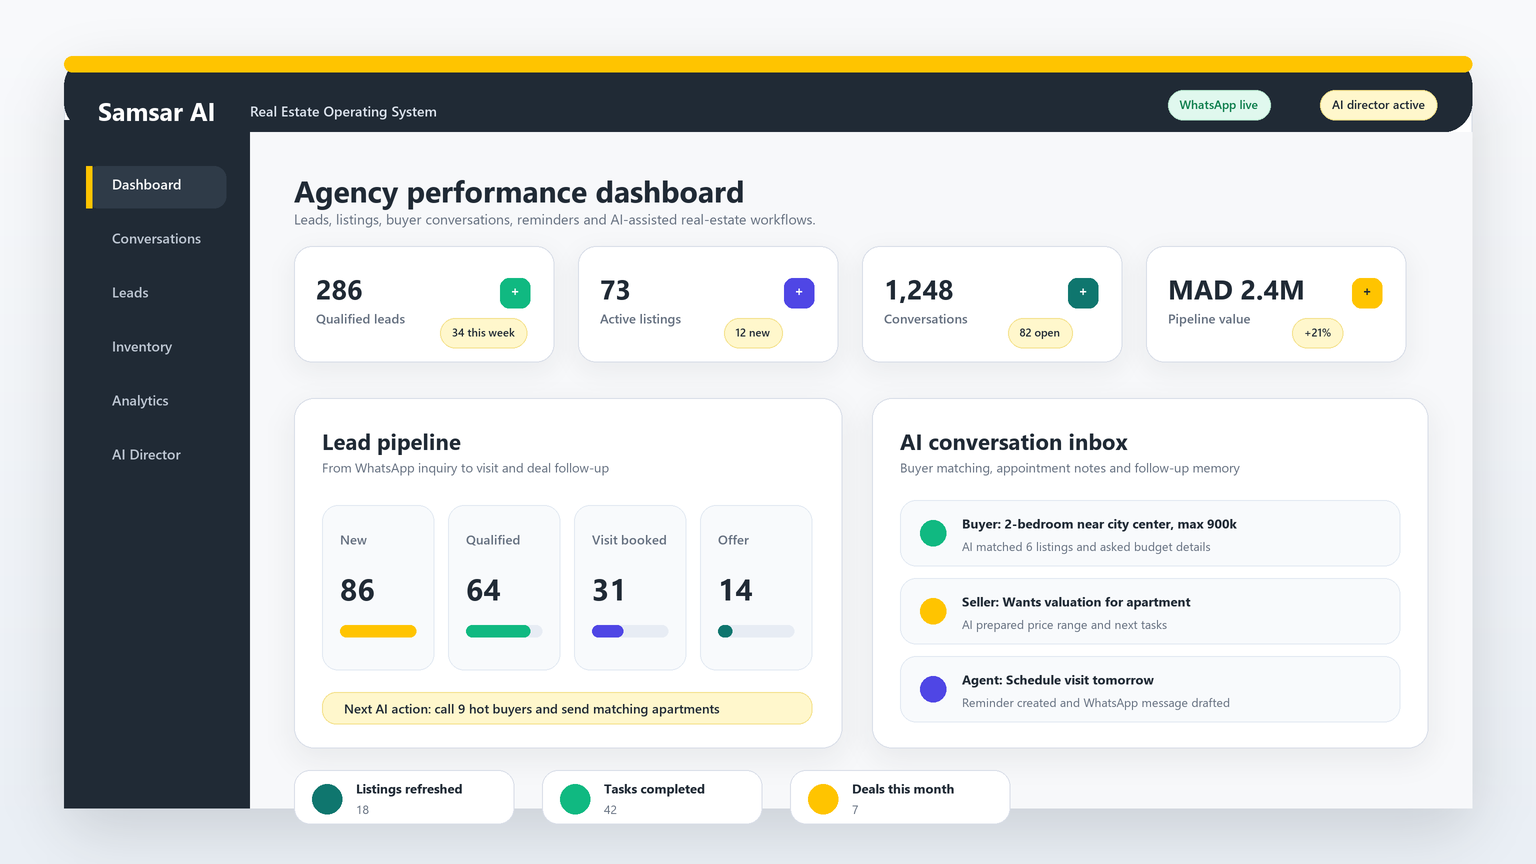Click the green Tasks completed circle icon
The width and height of the screenshot is (1536, 864).
[575, 799]
